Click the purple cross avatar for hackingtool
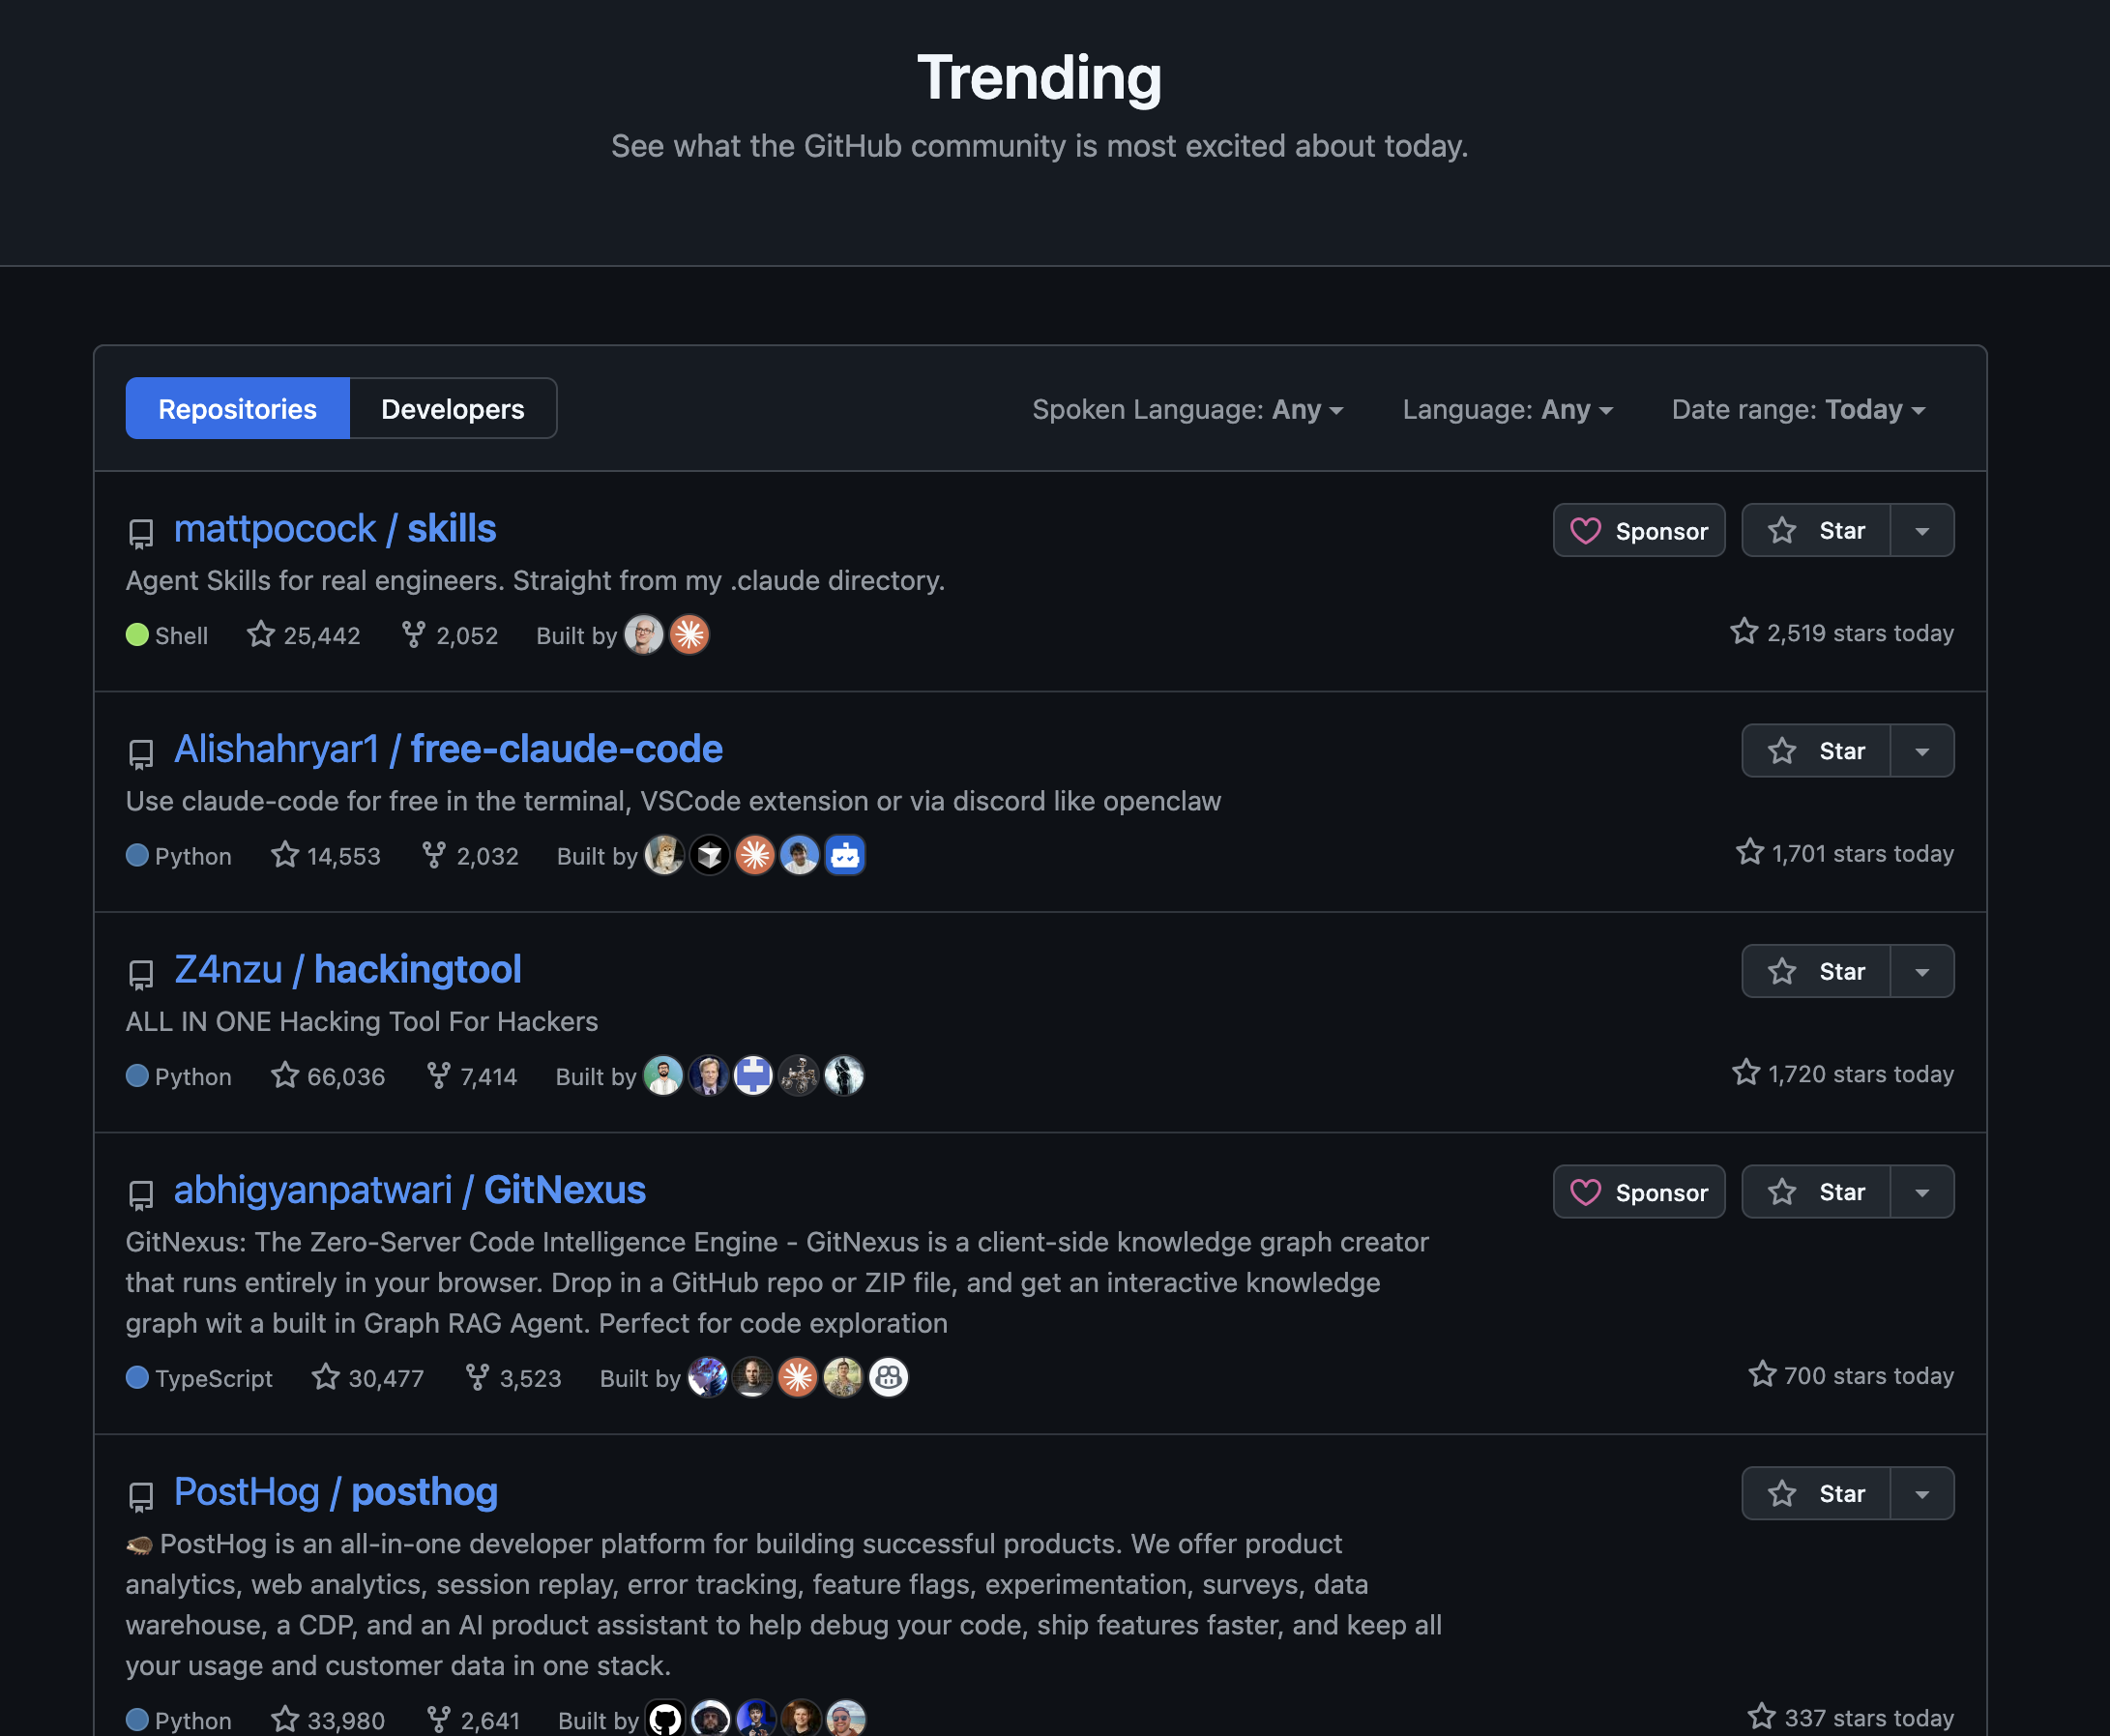Image resolution: width=2110 pixels, height=1736 pixels. tap(753, 1076)
